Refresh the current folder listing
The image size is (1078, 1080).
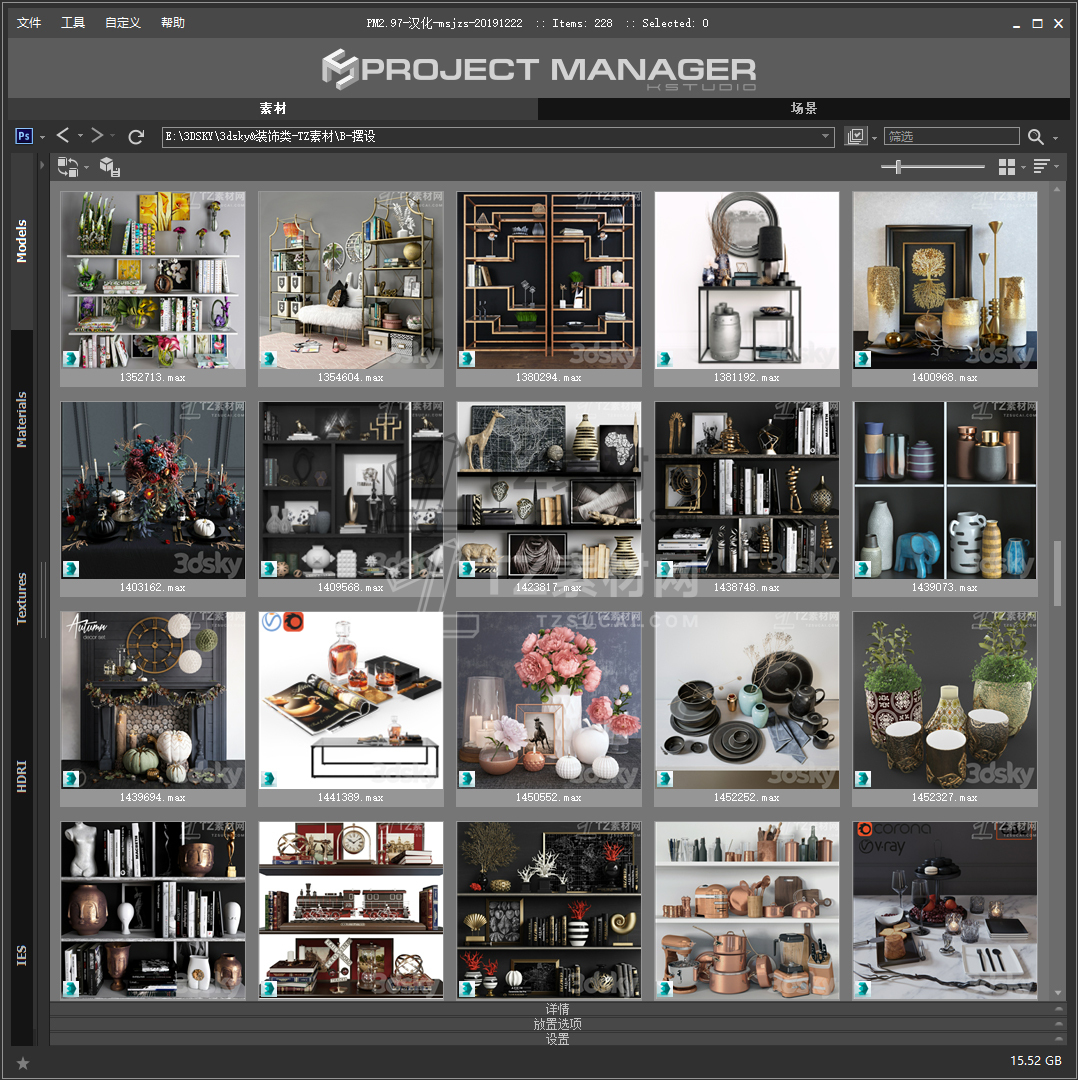(136, 136)
